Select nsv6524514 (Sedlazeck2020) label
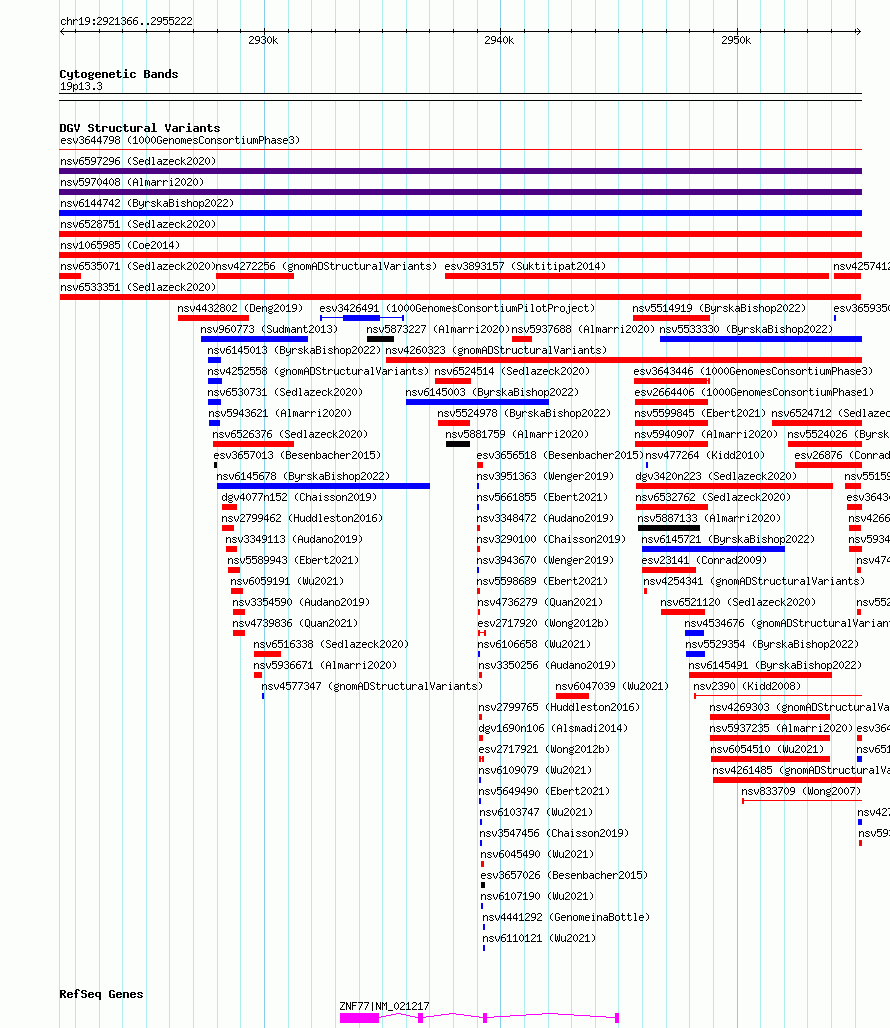 [x=512, y=371]
